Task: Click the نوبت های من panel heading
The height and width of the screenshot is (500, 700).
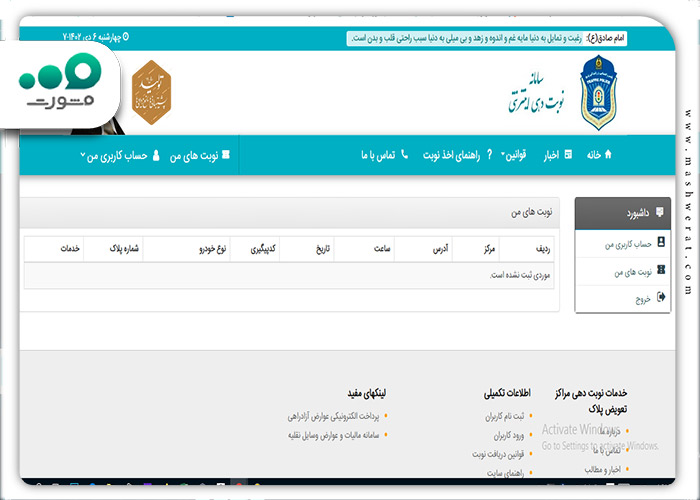Action: pos(531,212)
